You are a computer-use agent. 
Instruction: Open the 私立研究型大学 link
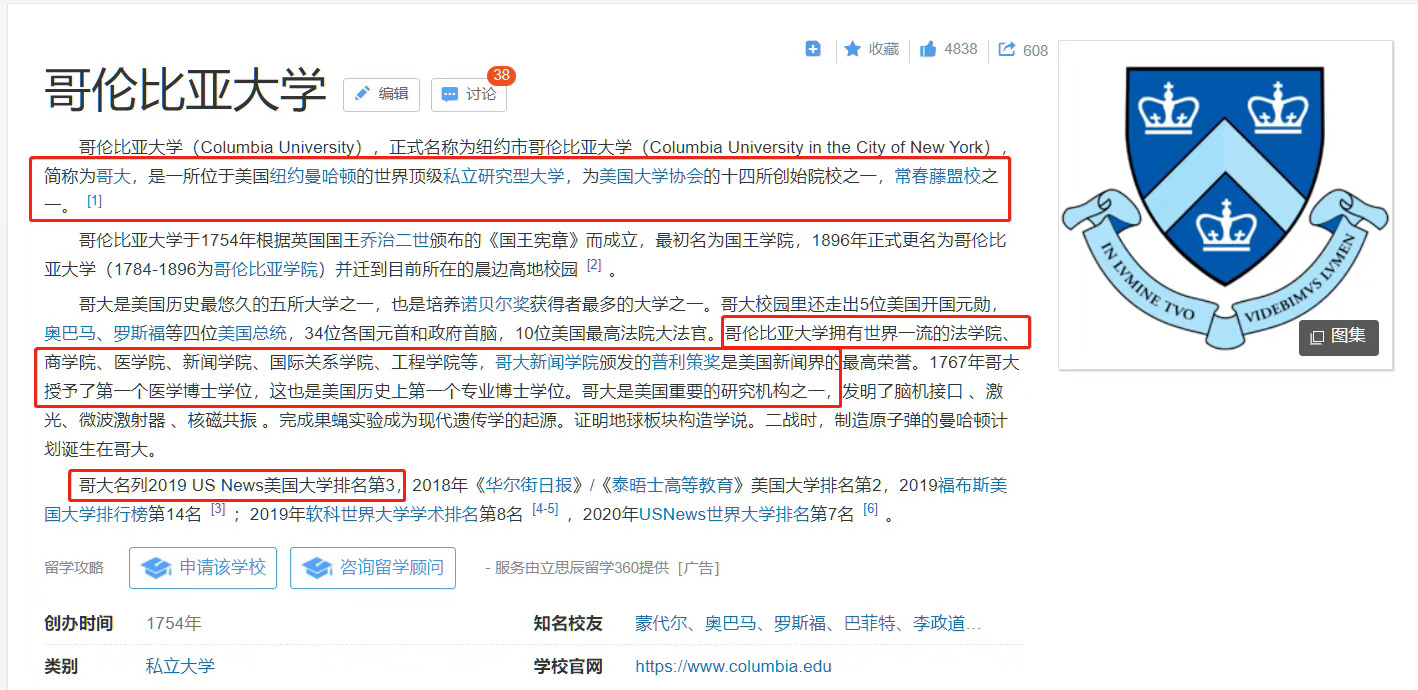click(504, 176)
